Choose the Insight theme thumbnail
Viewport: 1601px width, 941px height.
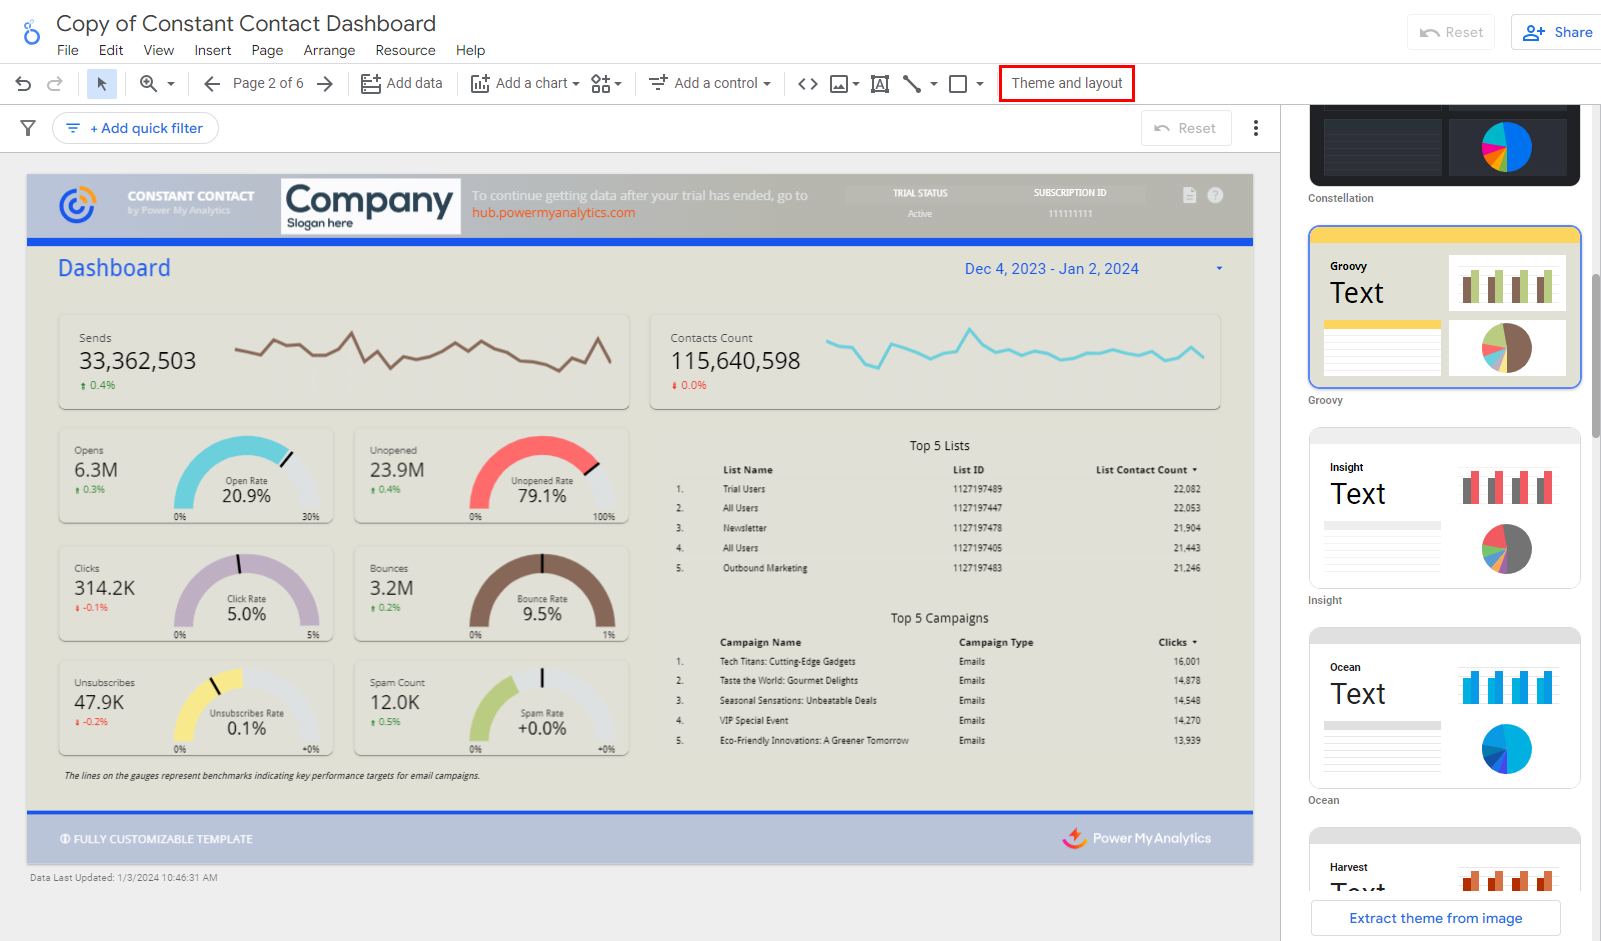(1444, 508)
